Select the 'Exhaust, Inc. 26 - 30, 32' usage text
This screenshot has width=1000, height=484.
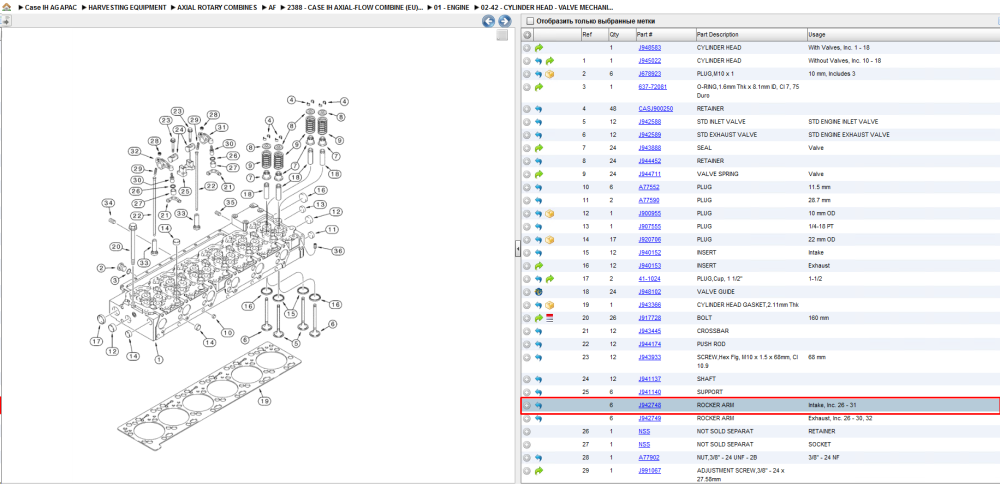(x=842, y=418)
